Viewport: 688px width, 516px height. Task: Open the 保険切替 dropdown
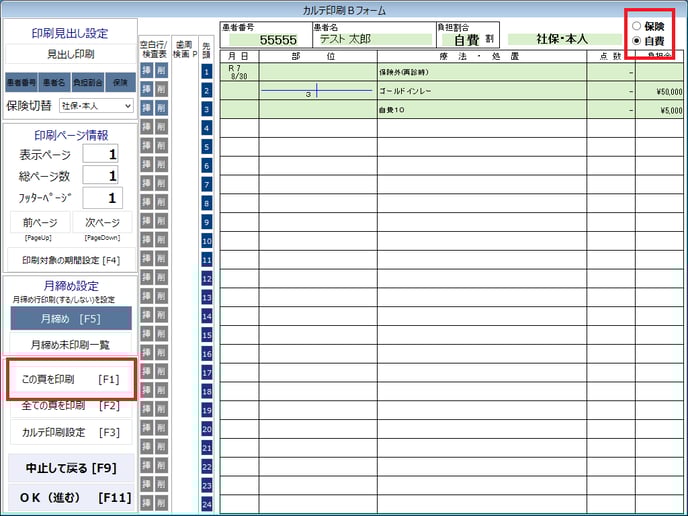pyautogui.click(x=96, y=105)
